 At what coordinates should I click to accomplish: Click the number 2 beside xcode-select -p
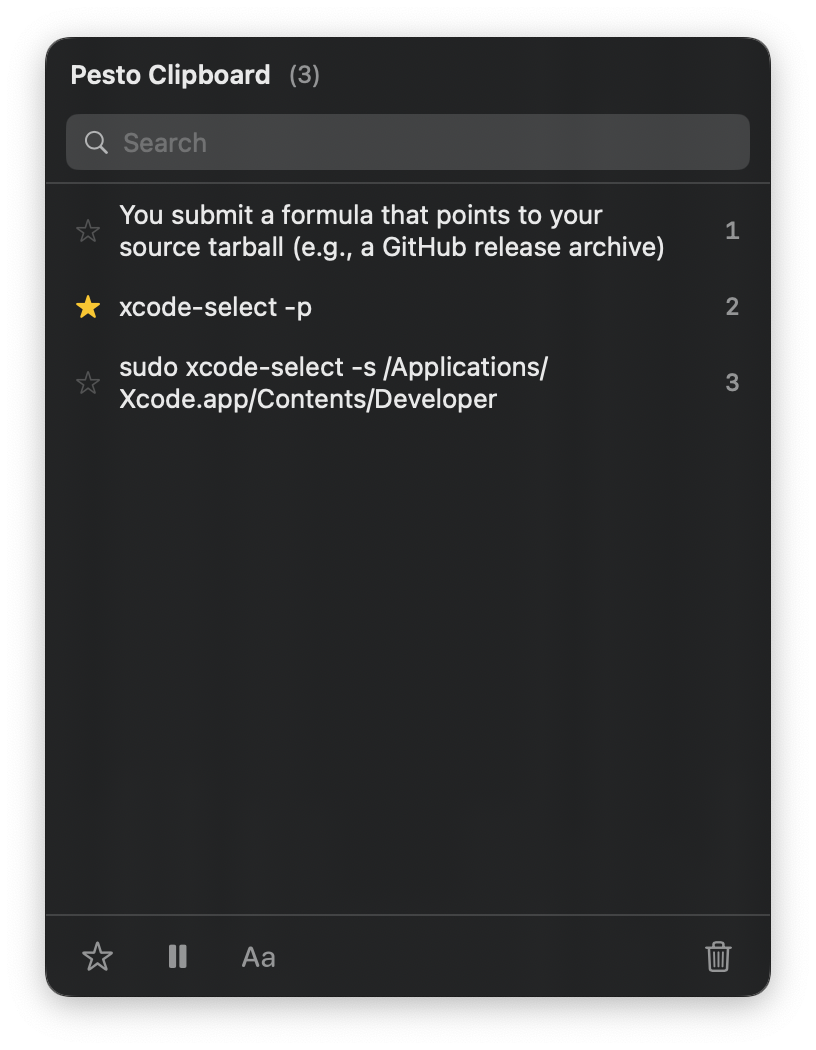[732, 307]
